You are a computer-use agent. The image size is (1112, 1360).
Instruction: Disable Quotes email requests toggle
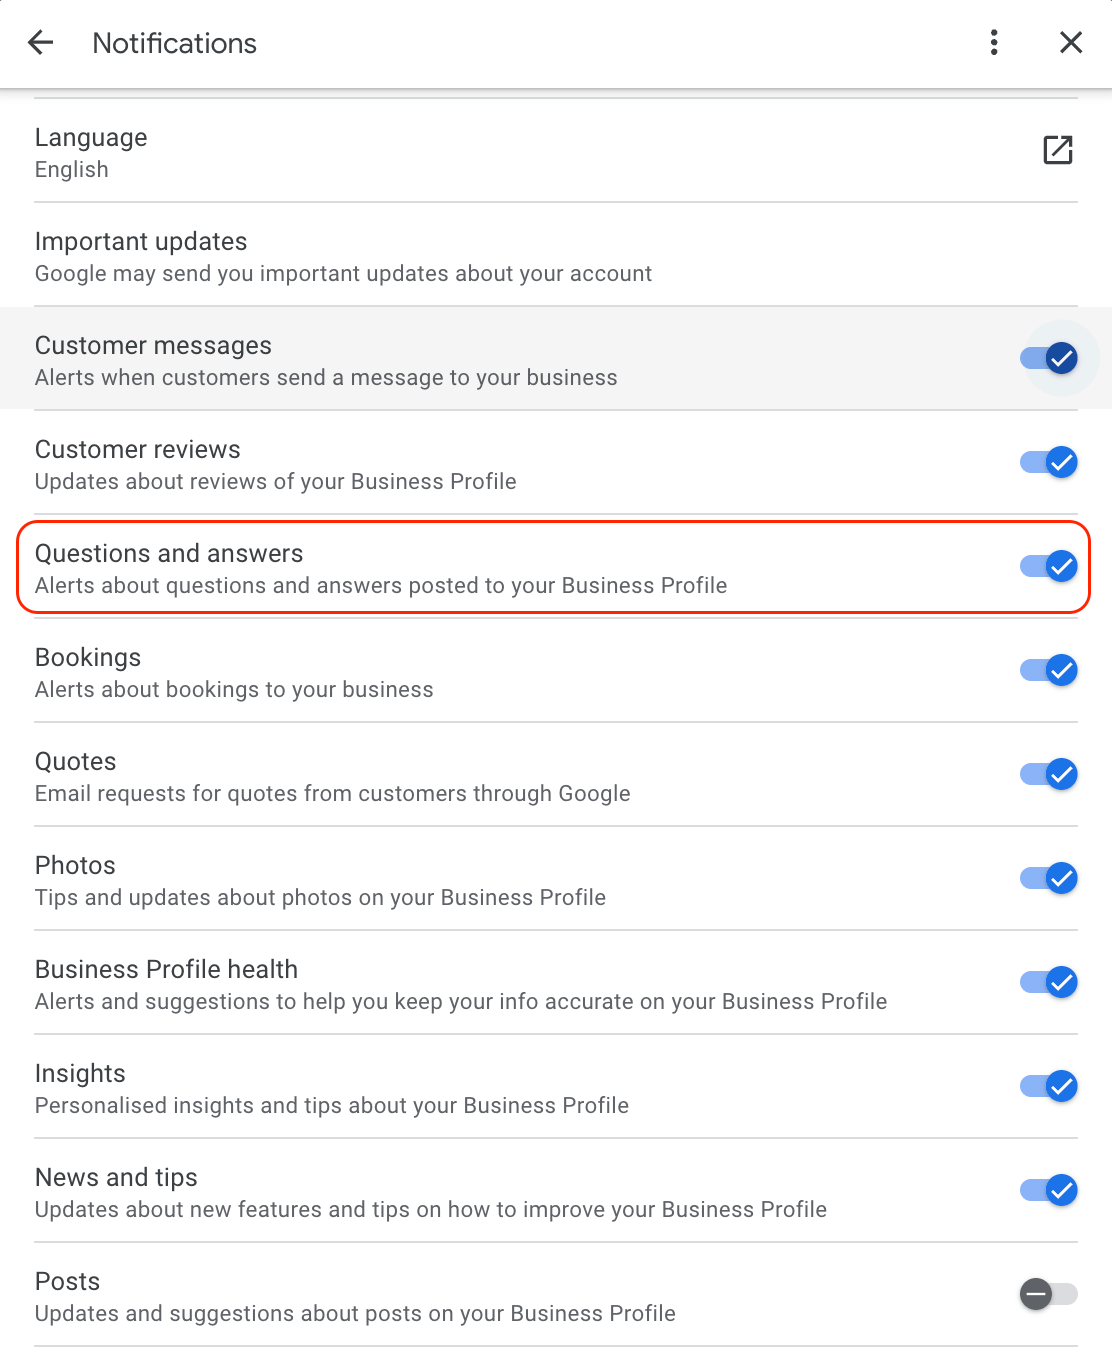(x=1049, y=774)
